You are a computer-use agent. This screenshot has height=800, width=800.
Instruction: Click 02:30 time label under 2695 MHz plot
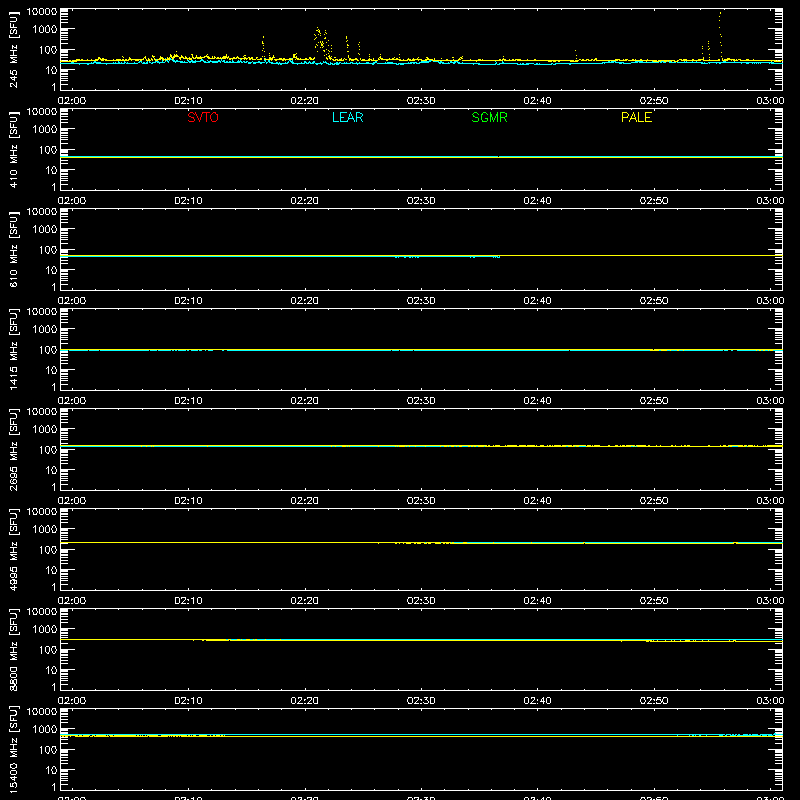421,501
